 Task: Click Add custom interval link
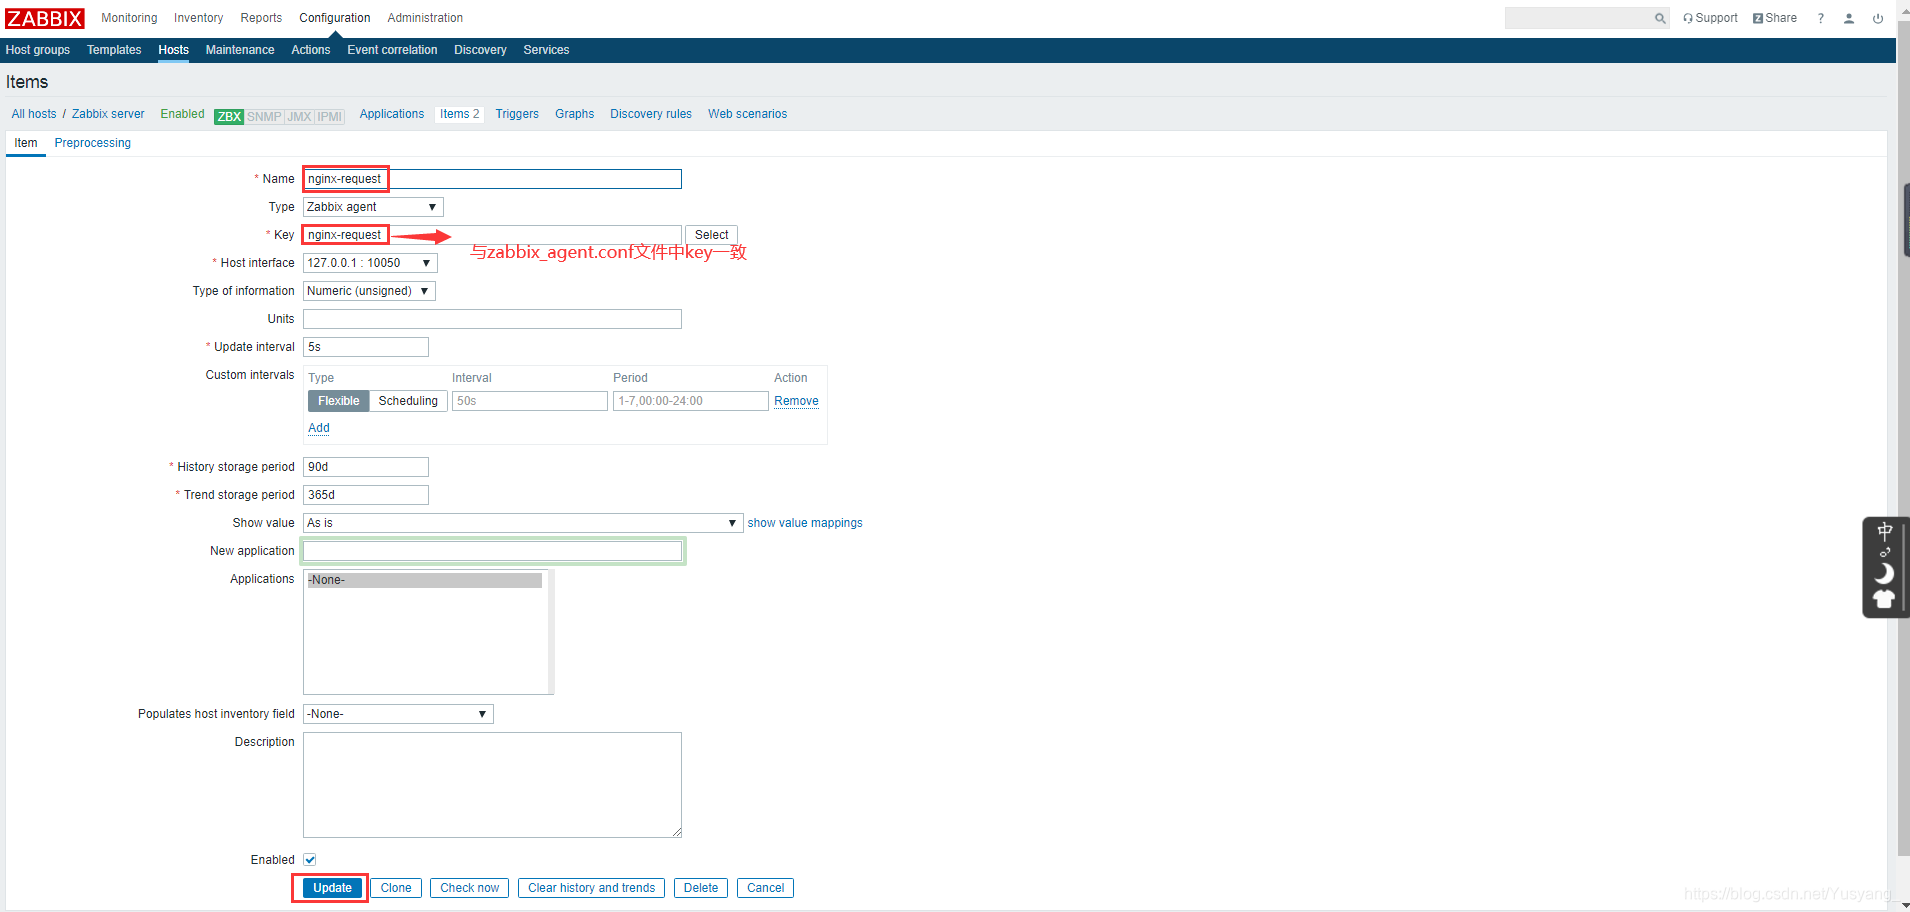[x=319, y=428]
